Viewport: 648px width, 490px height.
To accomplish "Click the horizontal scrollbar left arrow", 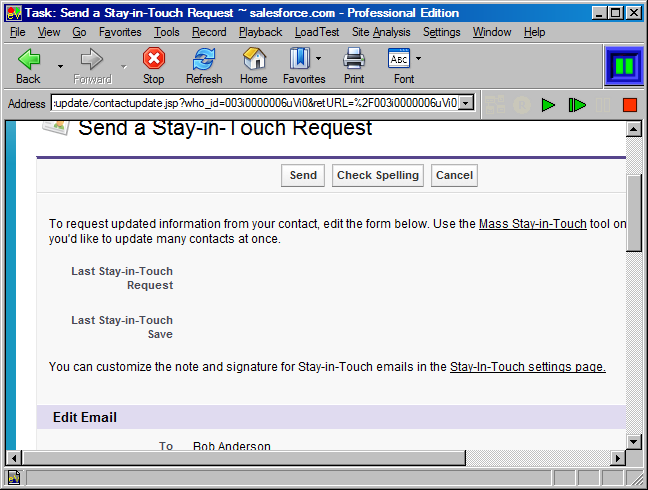I will (x=14, y=458).
